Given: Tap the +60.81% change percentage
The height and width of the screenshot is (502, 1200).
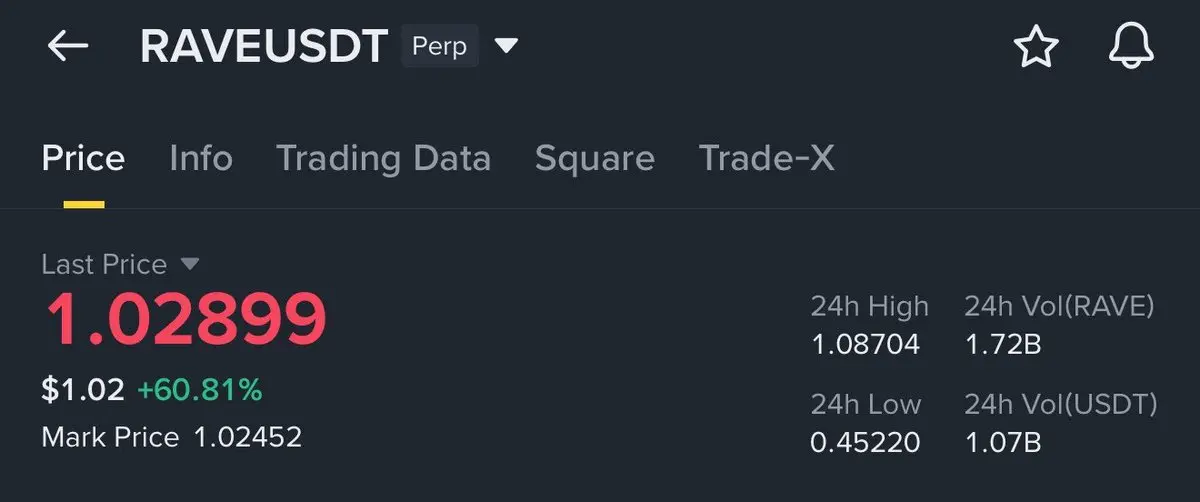Looking at the screenshot, I should (199, 390).
